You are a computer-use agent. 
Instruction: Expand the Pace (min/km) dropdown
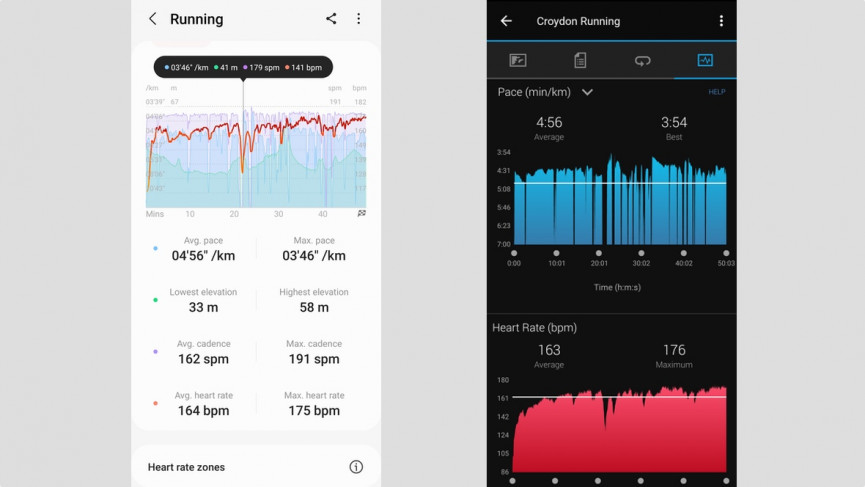tap(587, 92)
